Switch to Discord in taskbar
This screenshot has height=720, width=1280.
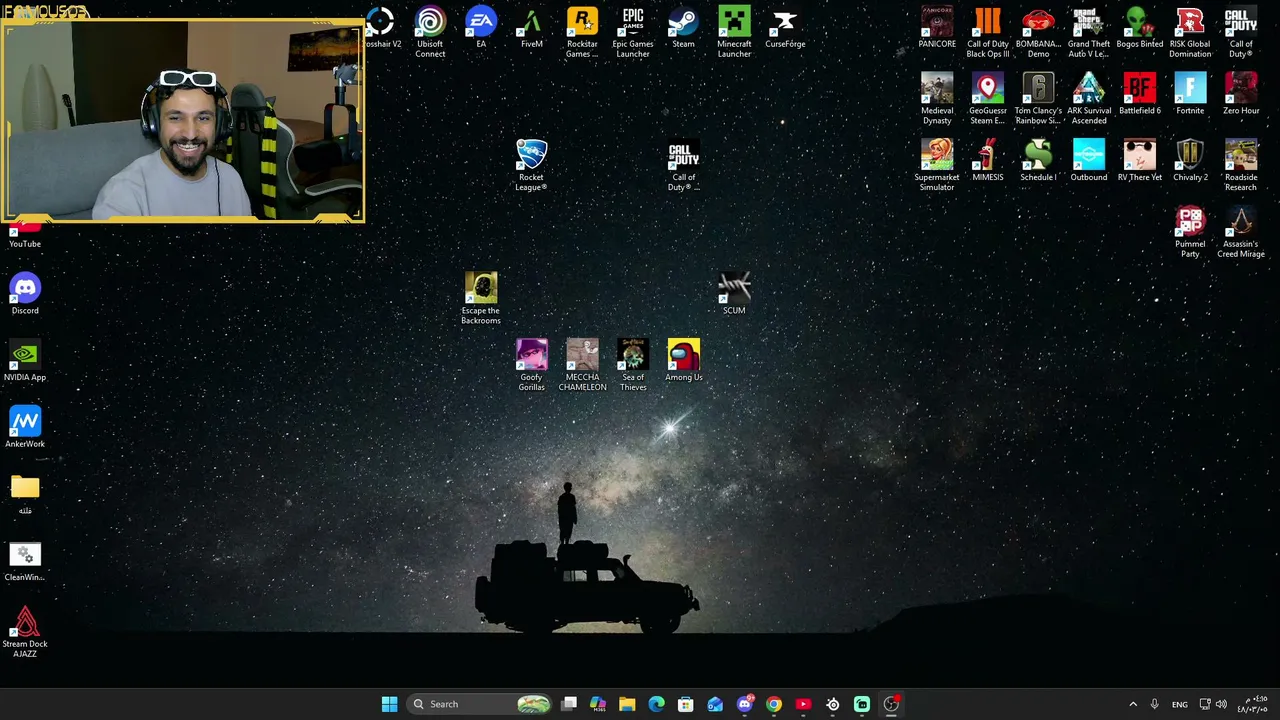(744, 704)
